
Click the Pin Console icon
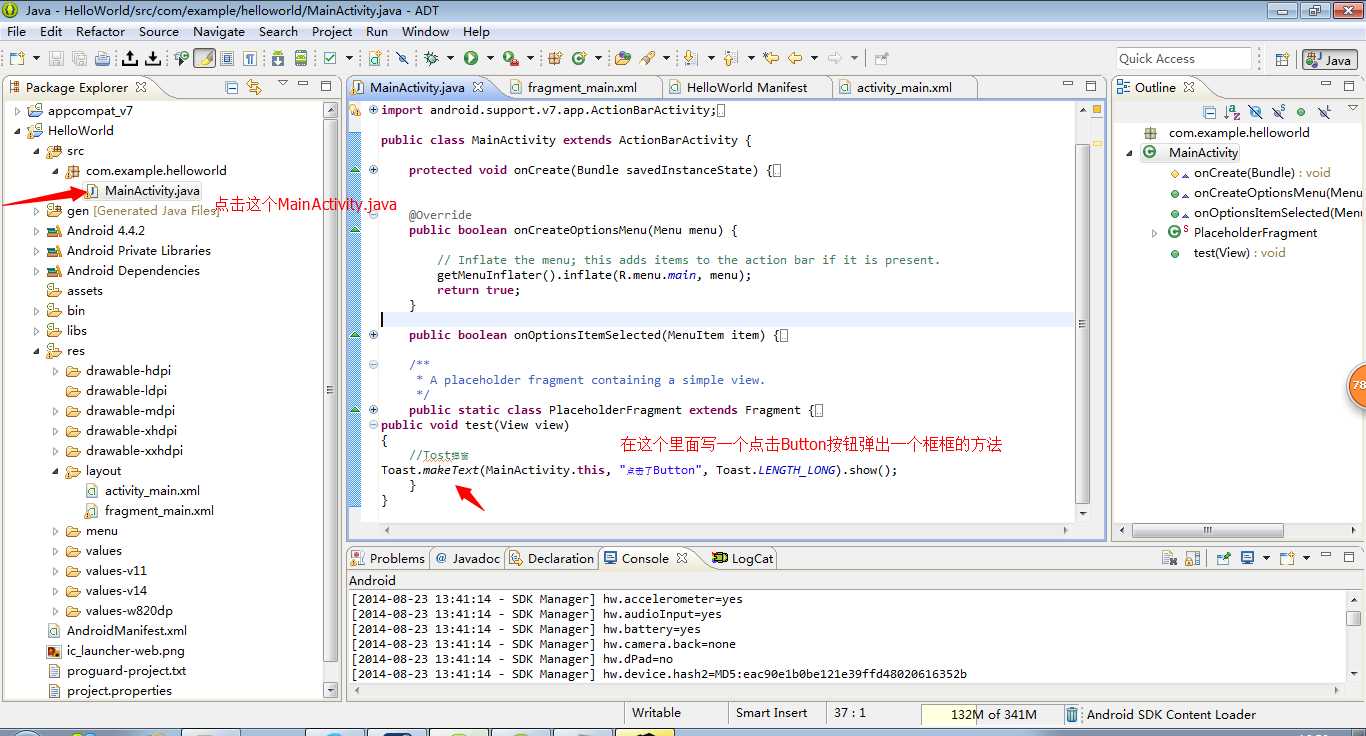[x=1224, y=557]
